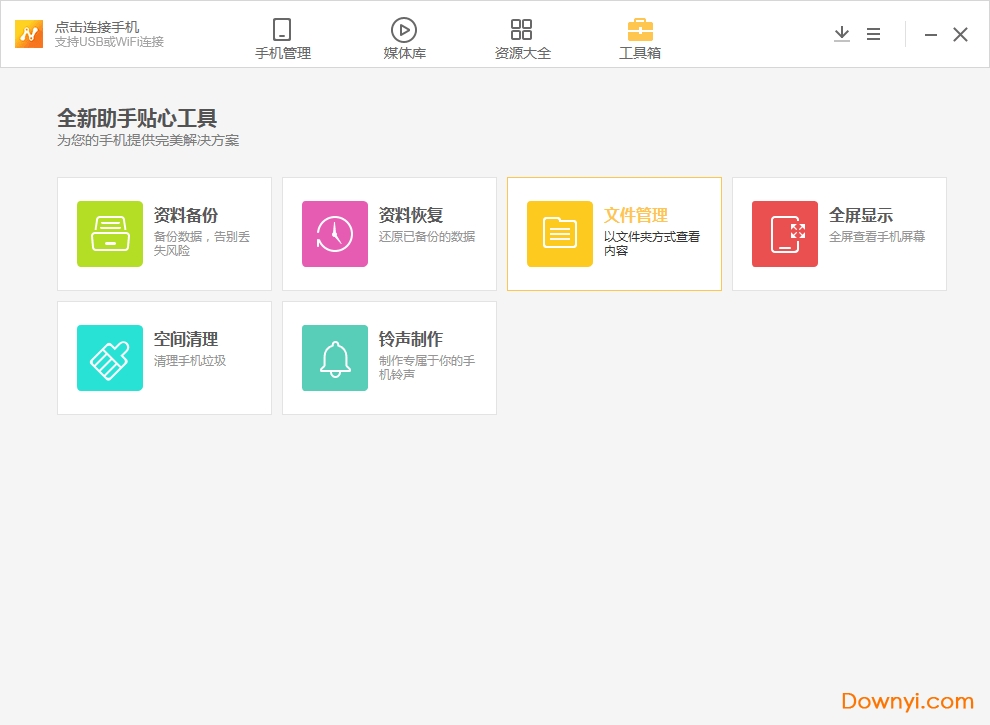This screenshot has height=725, width=990.
Task: Click the red 全屏显示 fullscreen icon
Action: 785,234
